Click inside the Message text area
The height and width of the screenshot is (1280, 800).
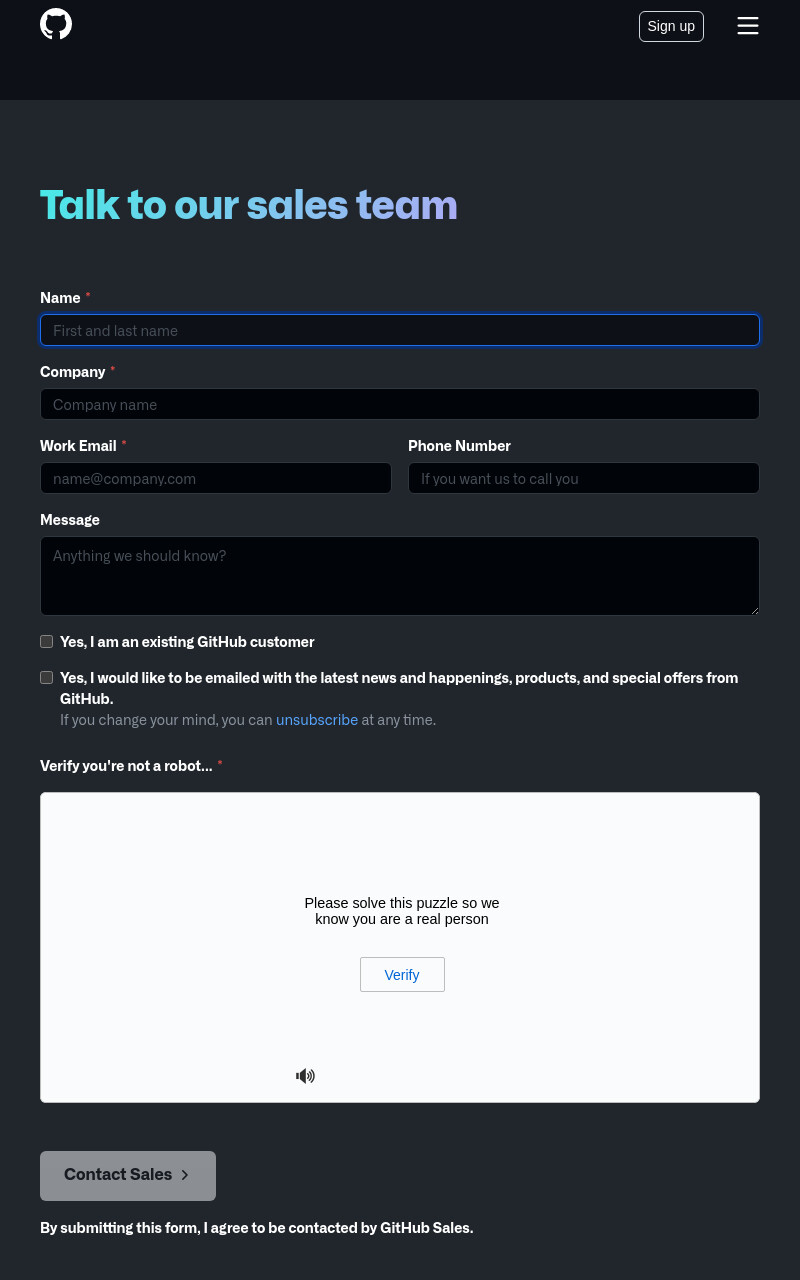(x=400, y=576)
